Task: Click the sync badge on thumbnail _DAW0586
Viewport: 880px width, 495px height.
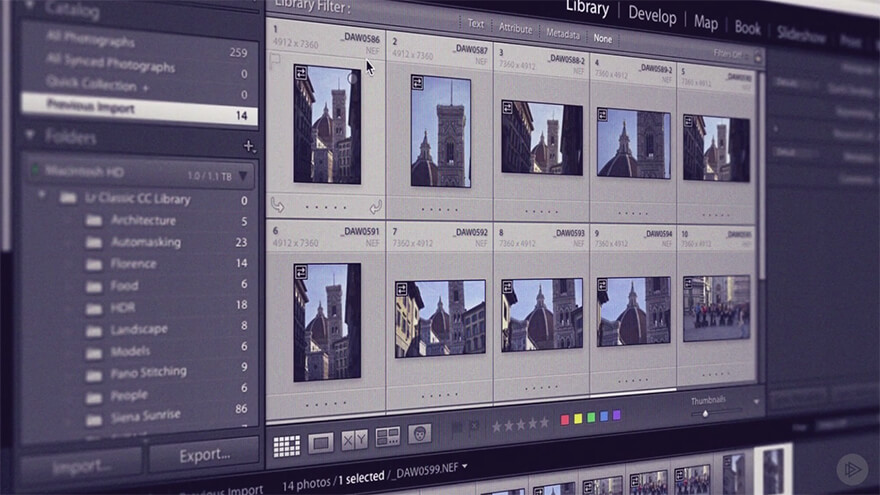Action: pos(301,72)
